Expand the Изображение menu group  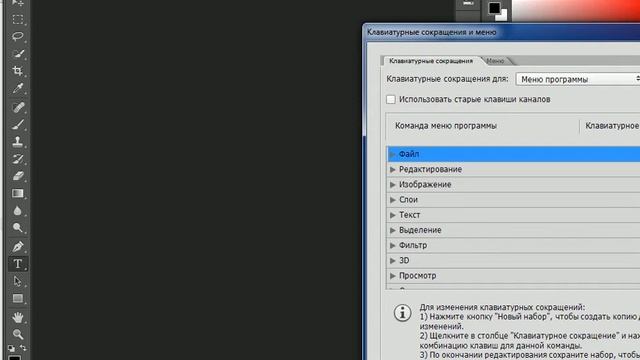click(393, 184)
